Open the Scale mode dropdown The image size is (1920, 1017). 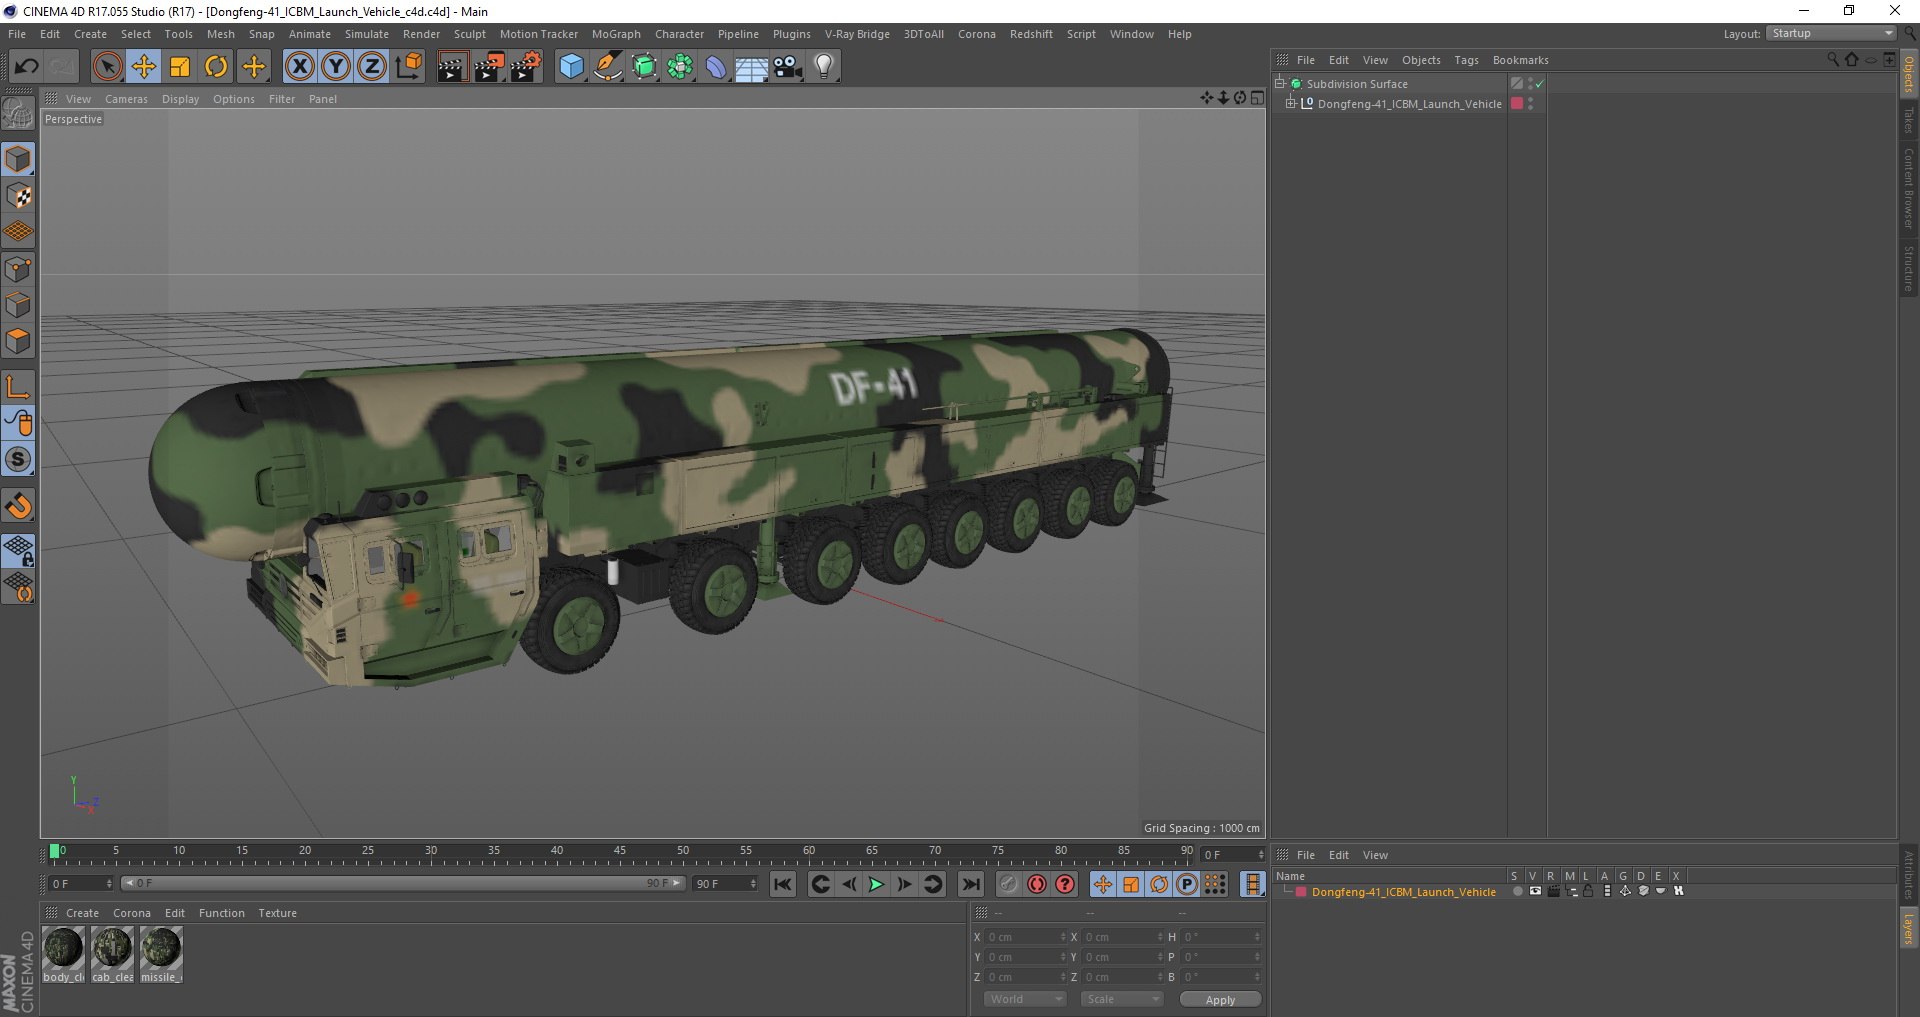1122,999
